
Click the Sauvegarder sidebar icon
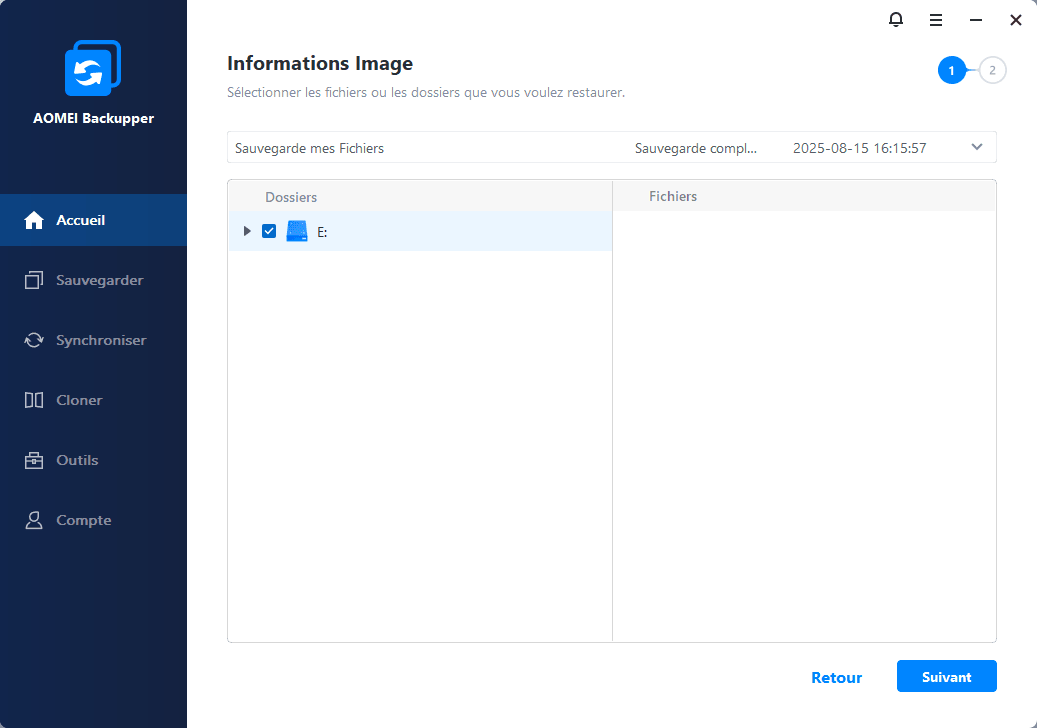coord(34,280)
